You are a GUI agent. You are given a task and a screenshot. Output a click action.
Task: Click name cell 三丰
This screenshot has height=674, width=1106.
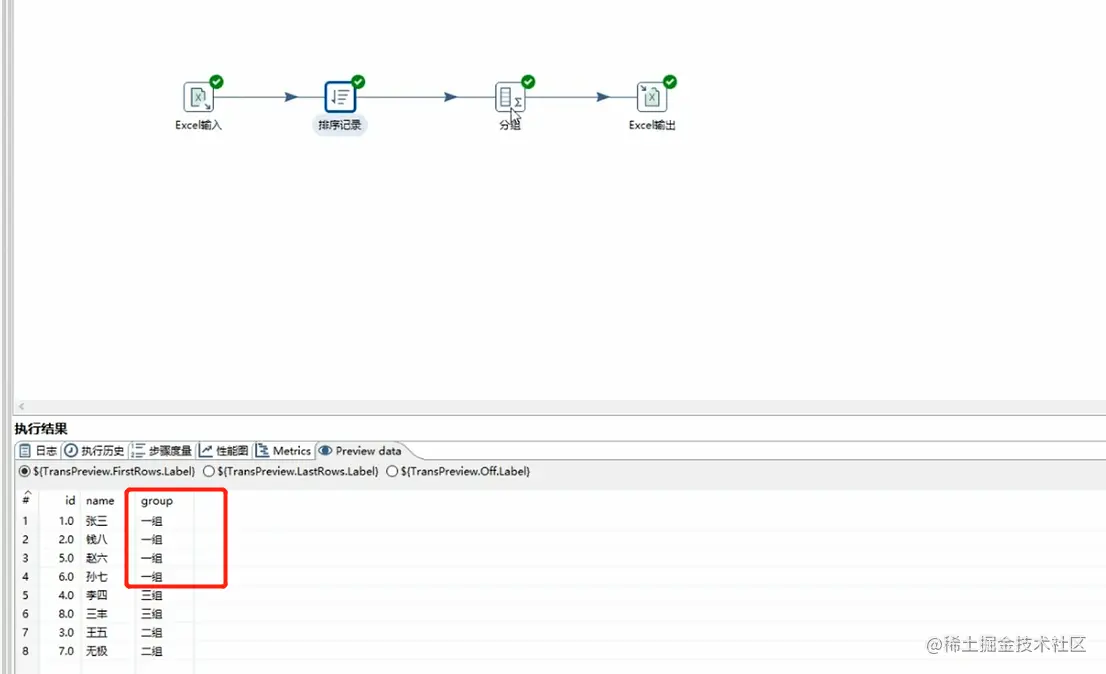[97, 614]
